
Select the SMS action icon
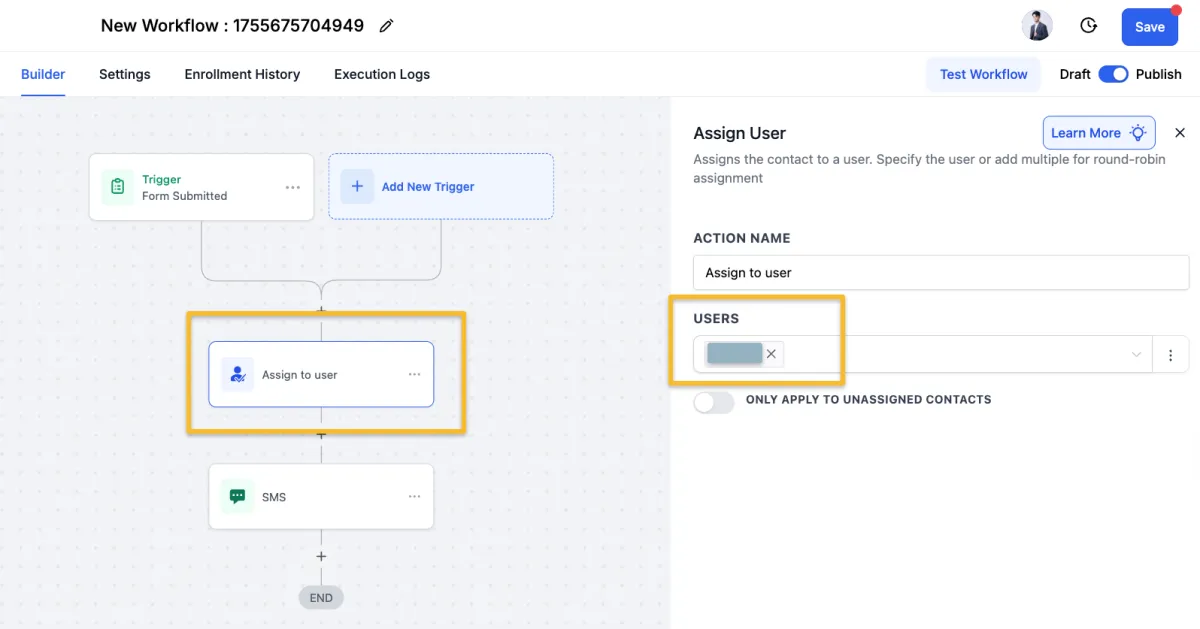237,497
